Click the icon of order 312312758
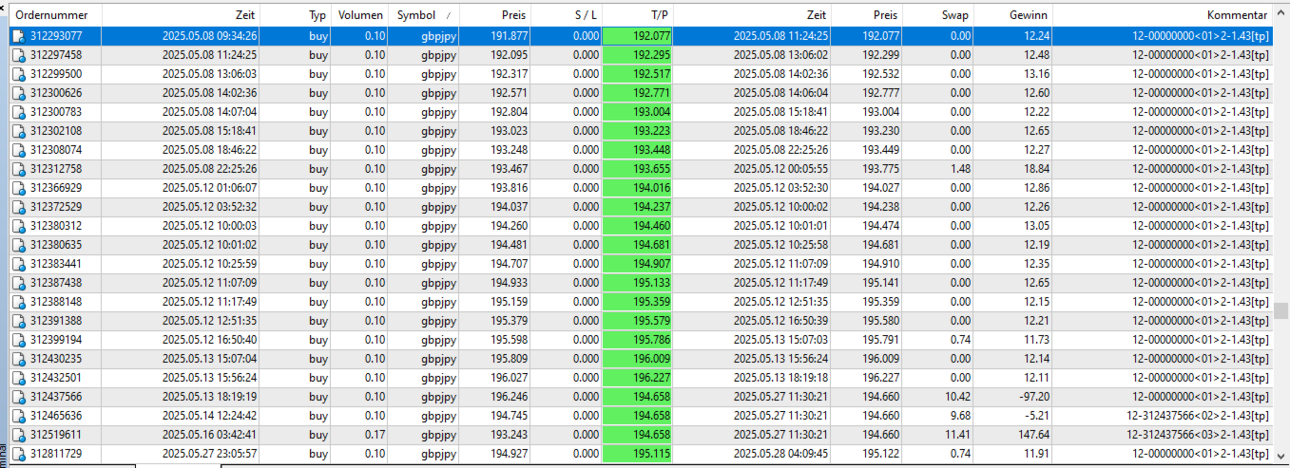1290x468 pixels. [18, 168]
